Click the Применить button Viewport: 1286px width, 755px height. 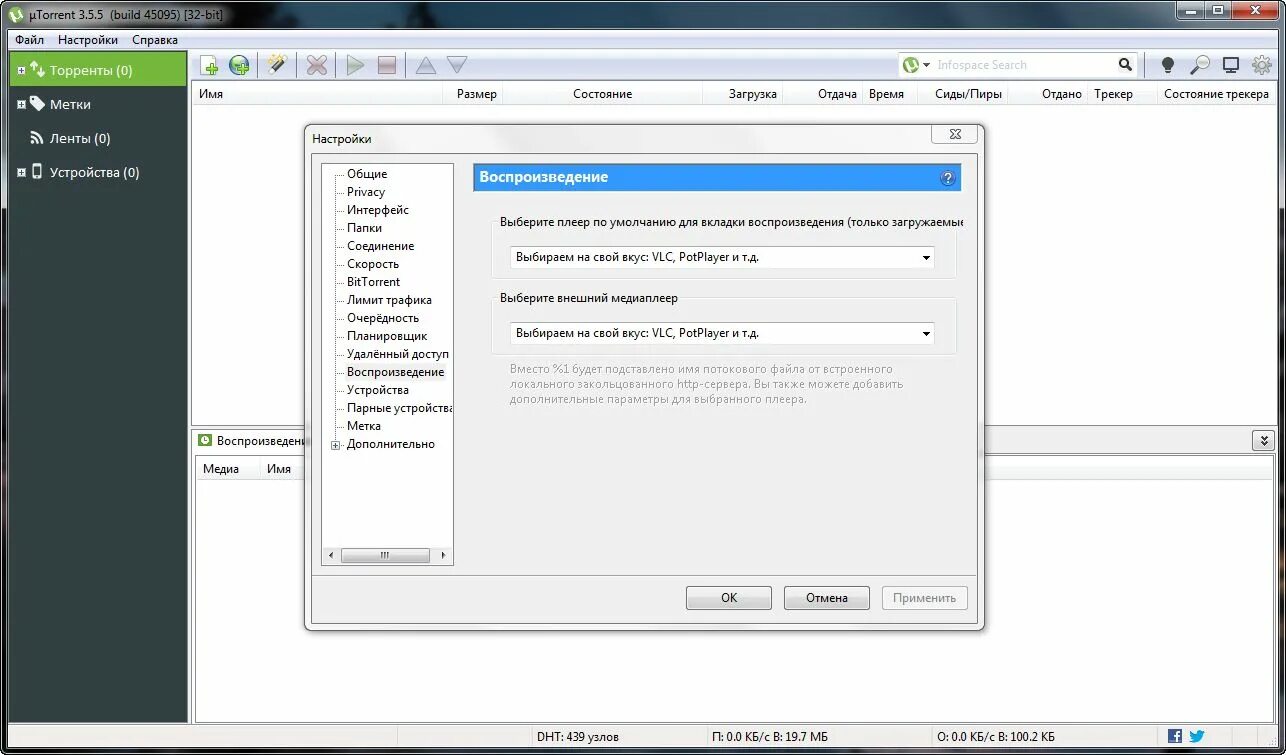(x=925, y=598)
